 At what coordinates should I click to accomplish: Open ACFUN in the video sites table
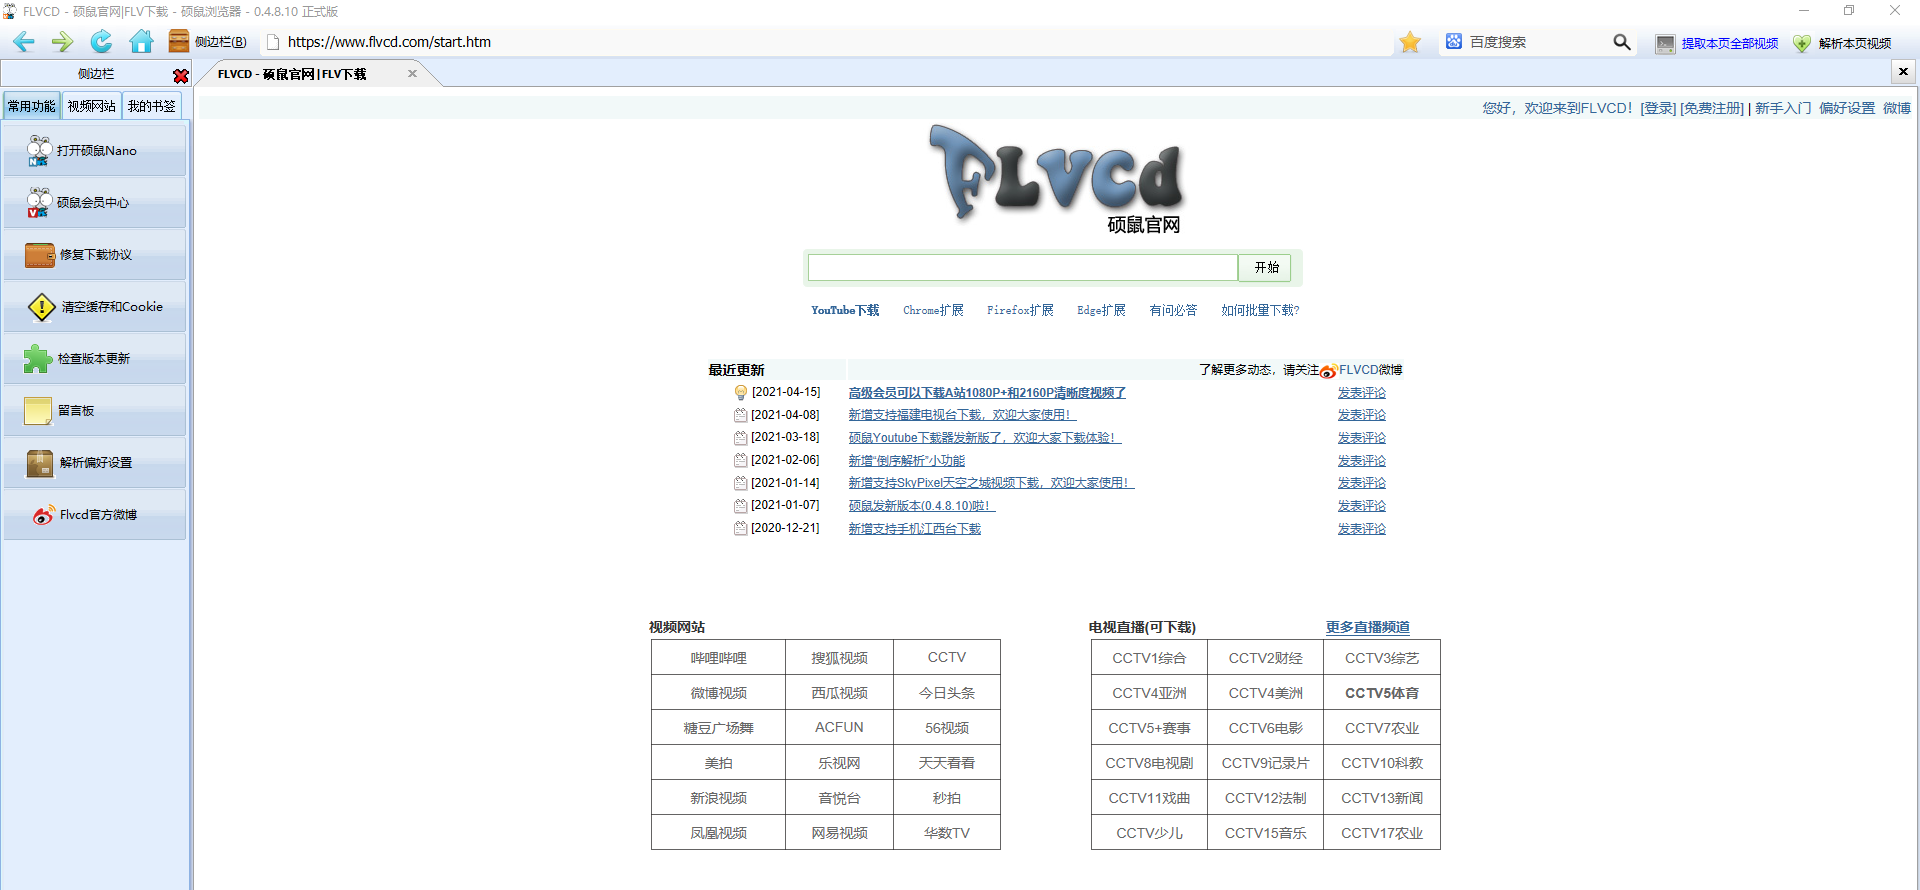(839, 728)
